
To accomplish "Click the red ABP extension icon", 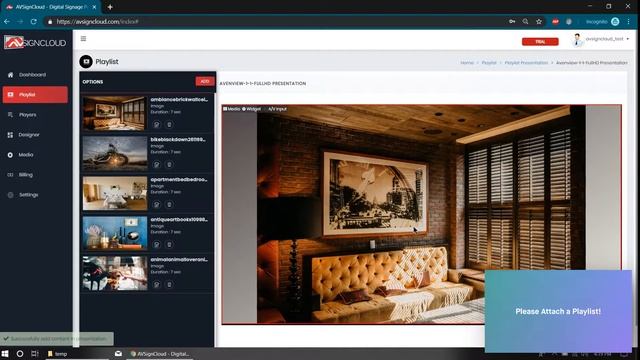I will [555, 22].
